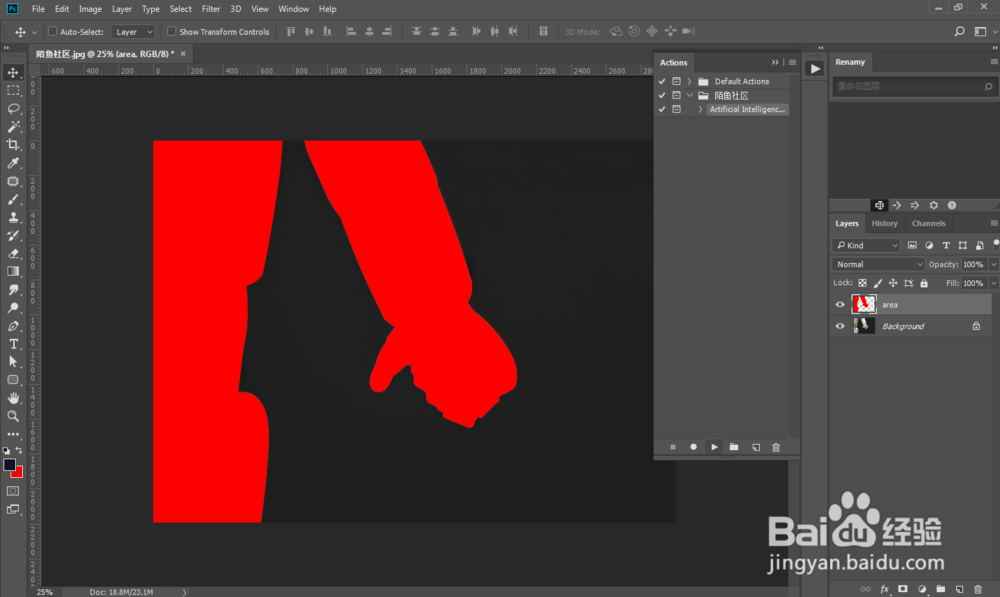Click Add layer style fx icon

coord(885,589)
